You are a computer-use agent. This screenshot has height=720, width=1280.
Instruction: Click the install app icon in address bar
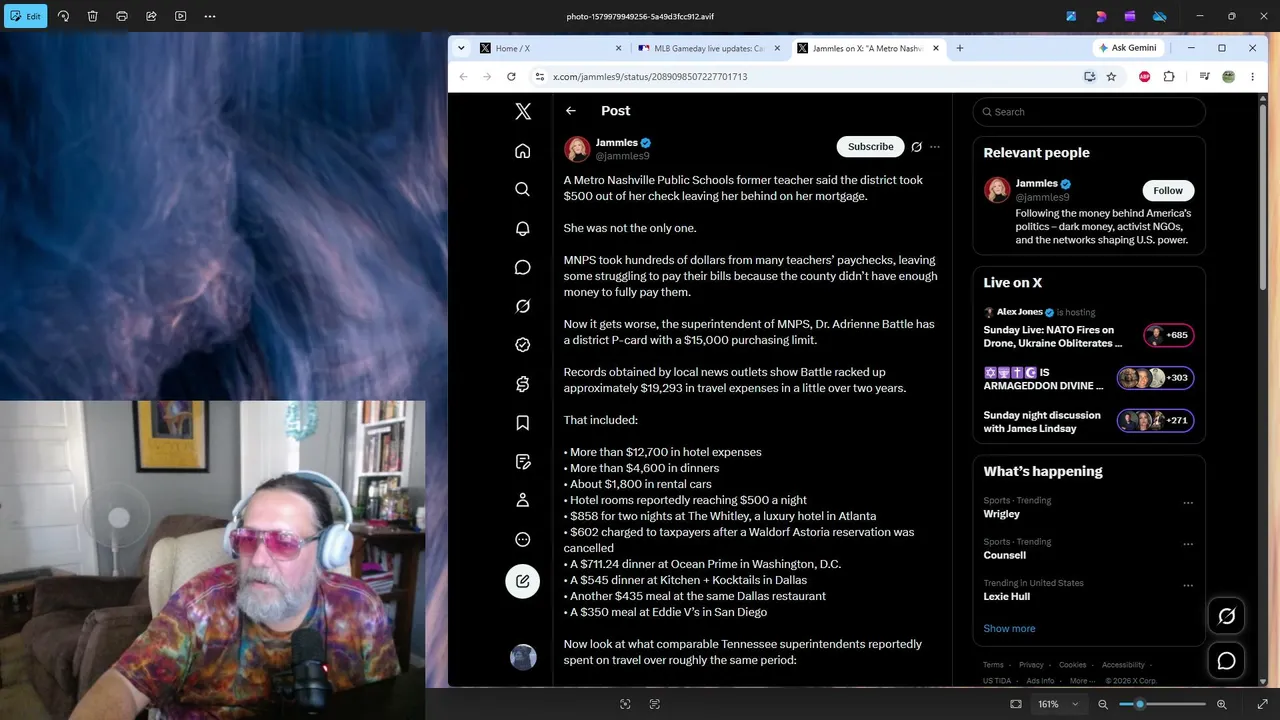[x=1090, y=76]
